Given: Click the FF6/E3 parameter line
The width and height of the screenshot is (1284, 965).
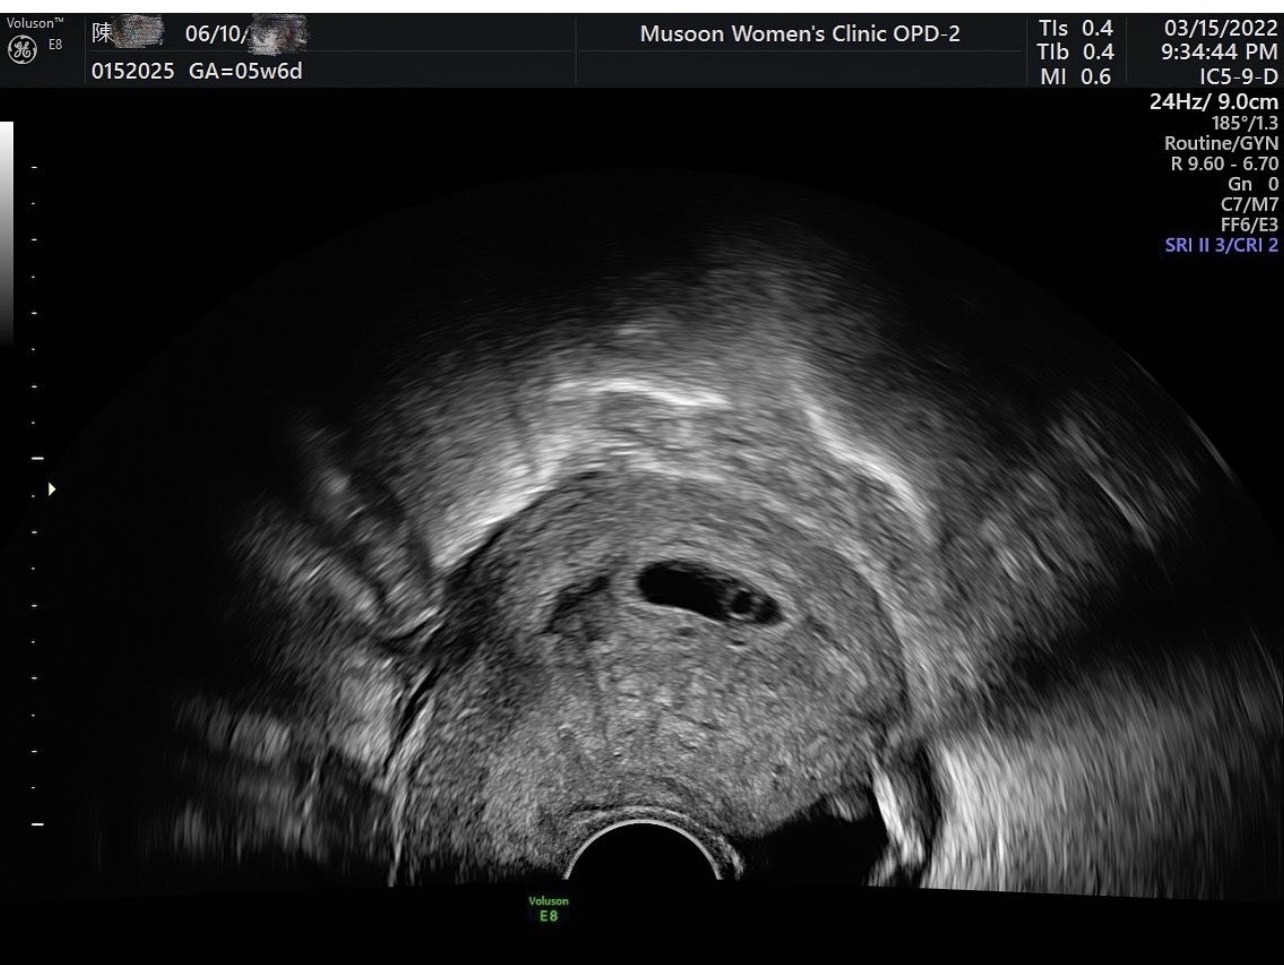Looking at the screenshot, I should [x=1249, y=225].
